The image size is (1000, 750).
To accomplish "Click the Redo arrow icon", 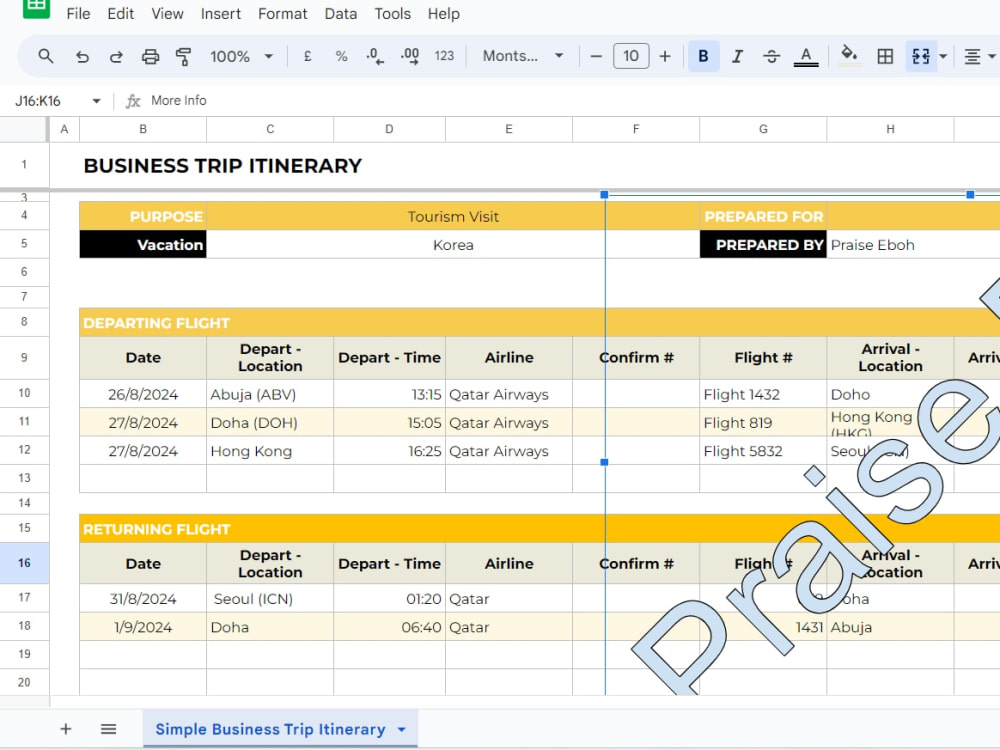I will pyautogui.click(x=115, y=56).
